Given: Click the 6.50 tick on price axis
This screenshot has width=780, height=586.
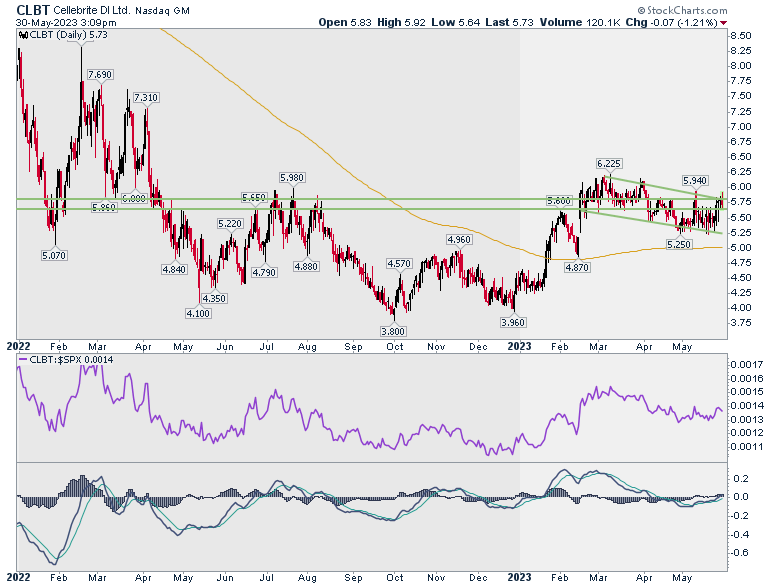Looking at the screenshot, I should point(741,157).
